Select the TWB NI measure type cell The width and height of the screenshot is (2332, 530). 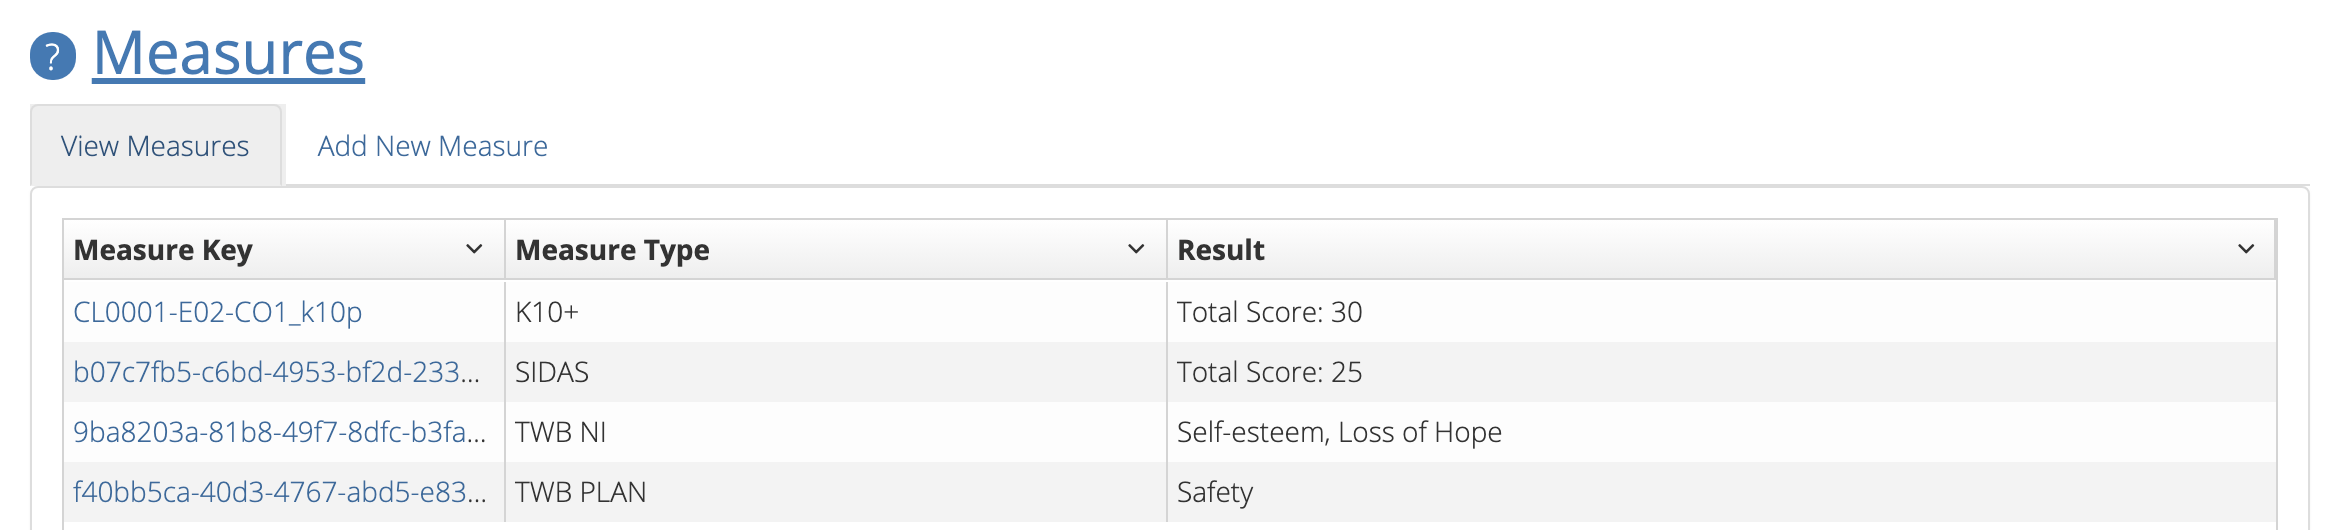[561, 432]
